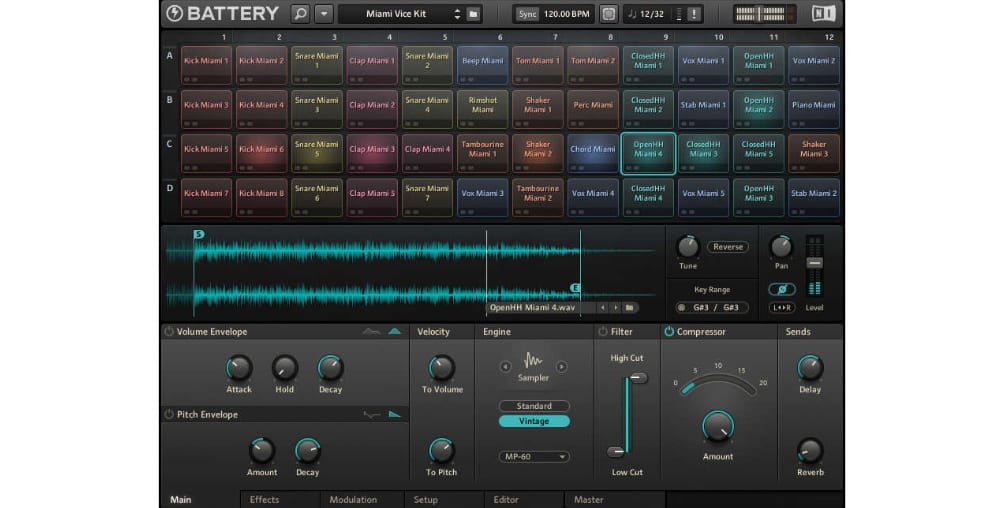The width and height of the screenshot is (1000, 508).
Task: Click the Sampler waveform engine icon
Action: (533, 361)
